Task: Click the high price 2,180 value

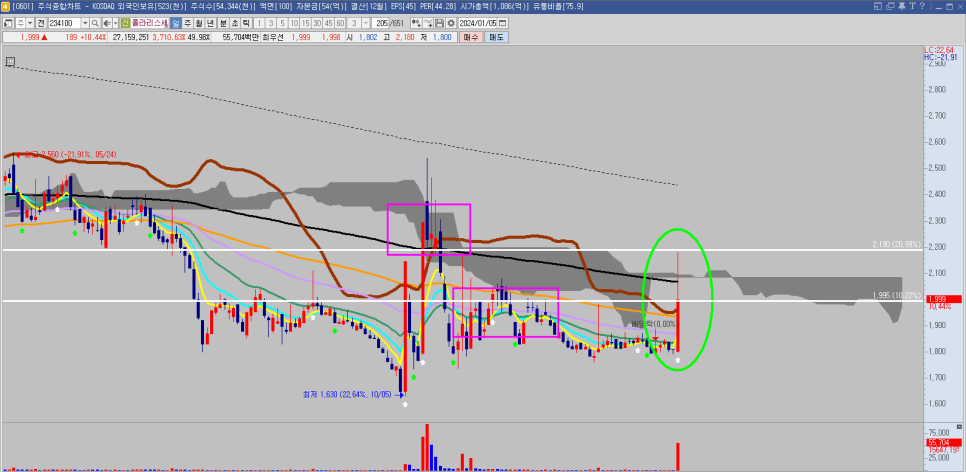Action: [405, 37]
